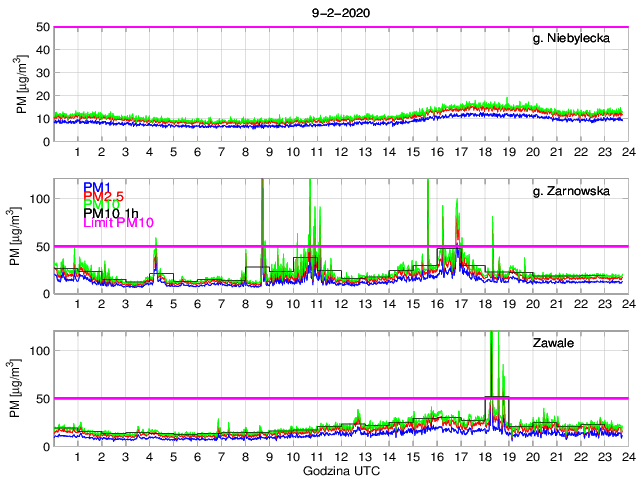640x480 pixels.
Task: Click hour 12 tick label under top panel
Action: click(x=341, y=151)
